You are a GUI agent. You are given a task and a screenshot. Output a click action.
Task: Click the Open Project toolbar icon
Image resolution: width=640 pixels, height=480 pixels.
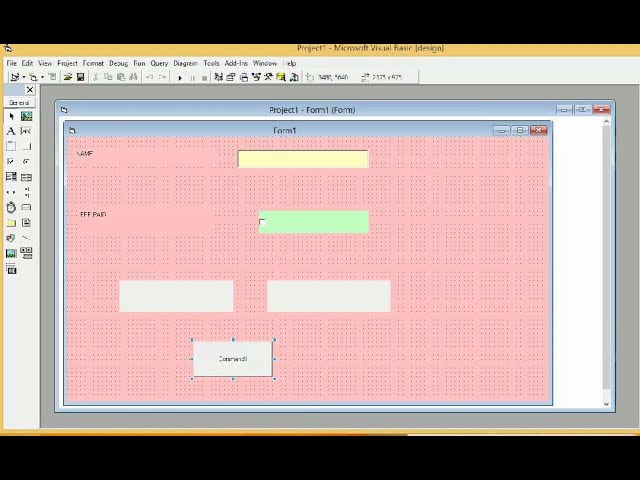tap(68, 77)
